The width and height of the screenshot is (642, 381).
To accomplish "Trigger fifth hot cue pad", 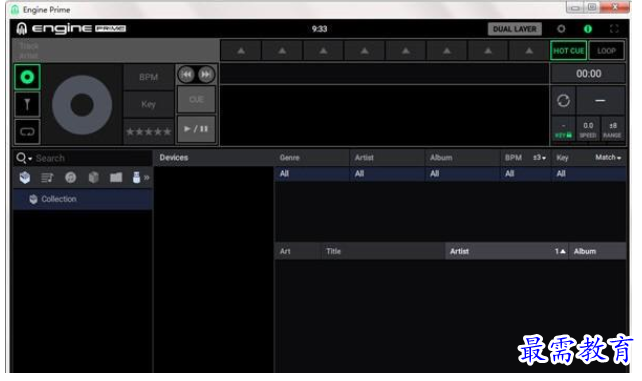I will (406, 51).
